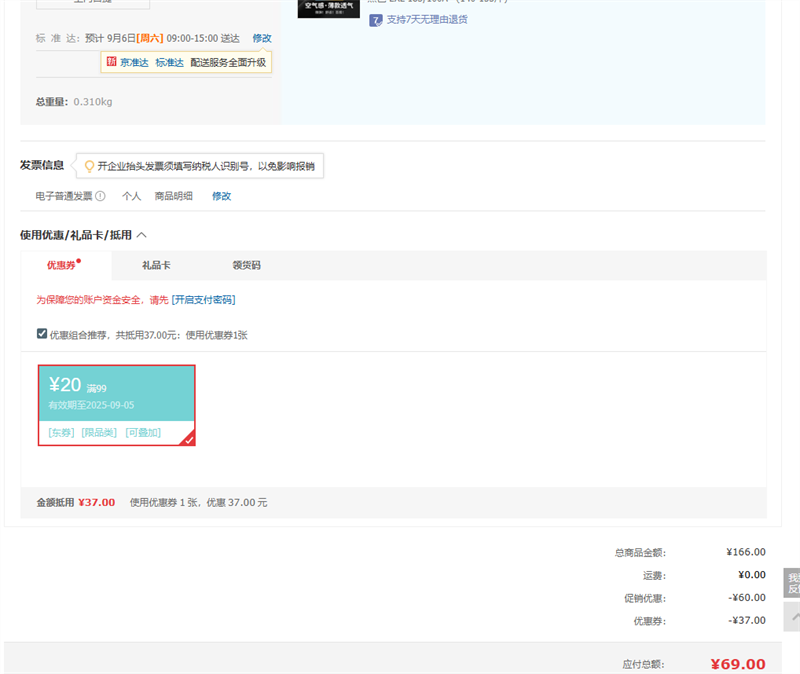Open the 我要反馈 feedback side button

click(792, 583)
